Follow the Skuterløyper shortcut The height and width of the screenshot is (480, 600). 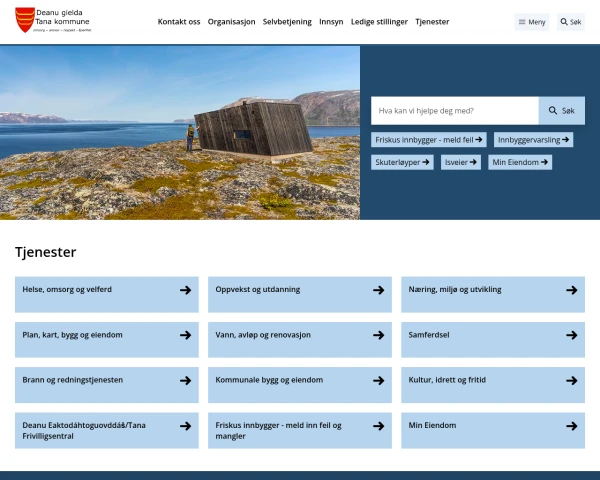click(x=402, y=161)
